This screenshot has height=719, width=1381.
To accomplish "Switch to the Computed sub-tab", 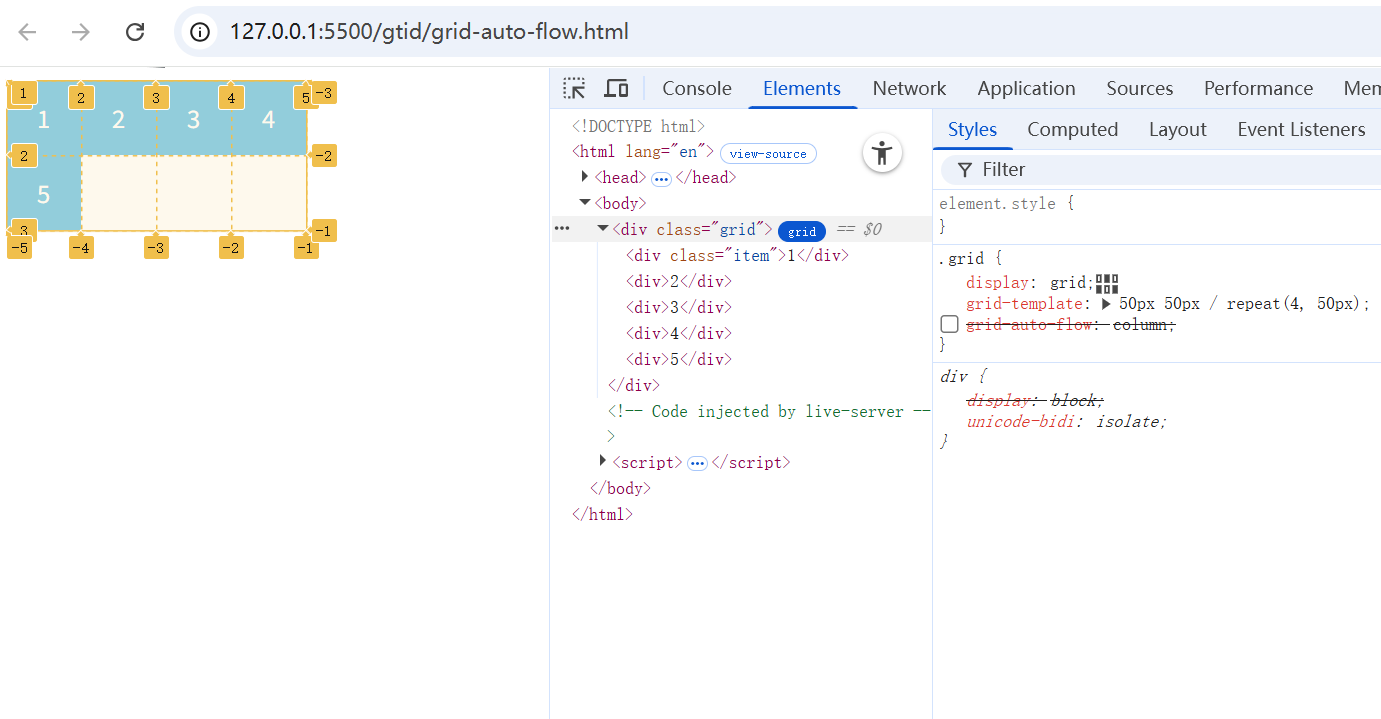I will (x=1073, y=129).
